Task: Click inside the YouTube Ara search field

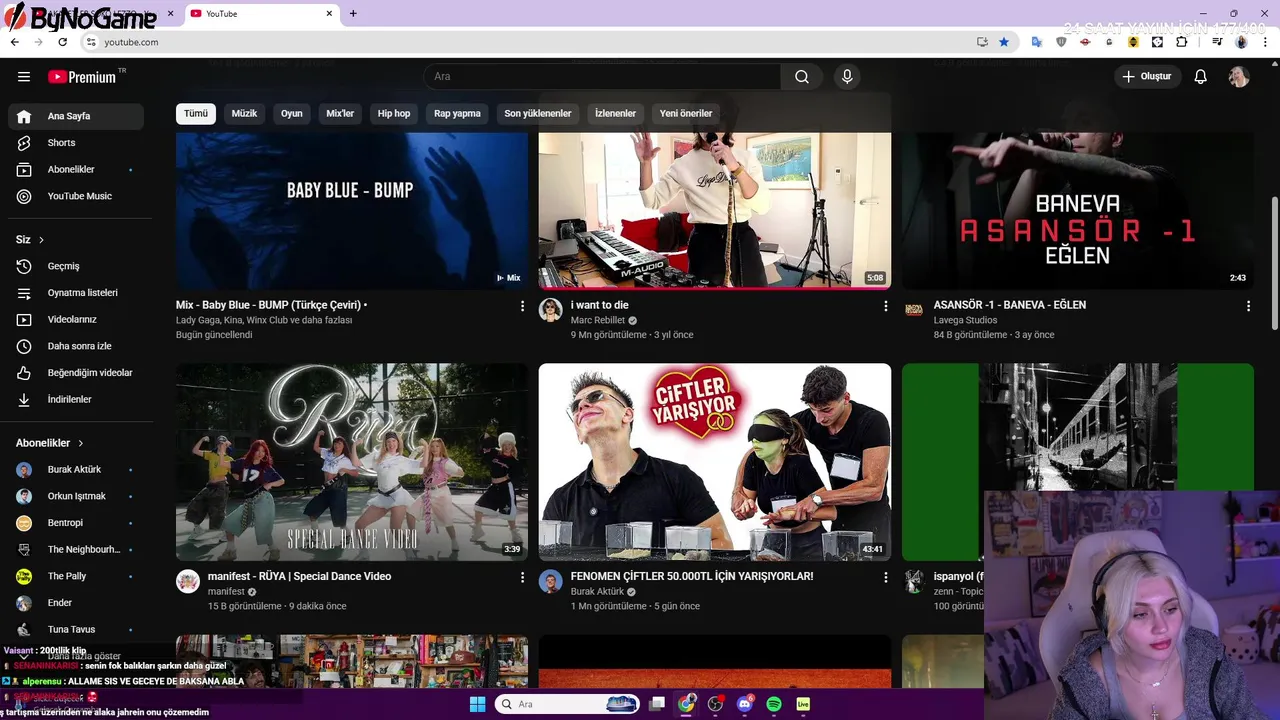Action: (602, 77)
